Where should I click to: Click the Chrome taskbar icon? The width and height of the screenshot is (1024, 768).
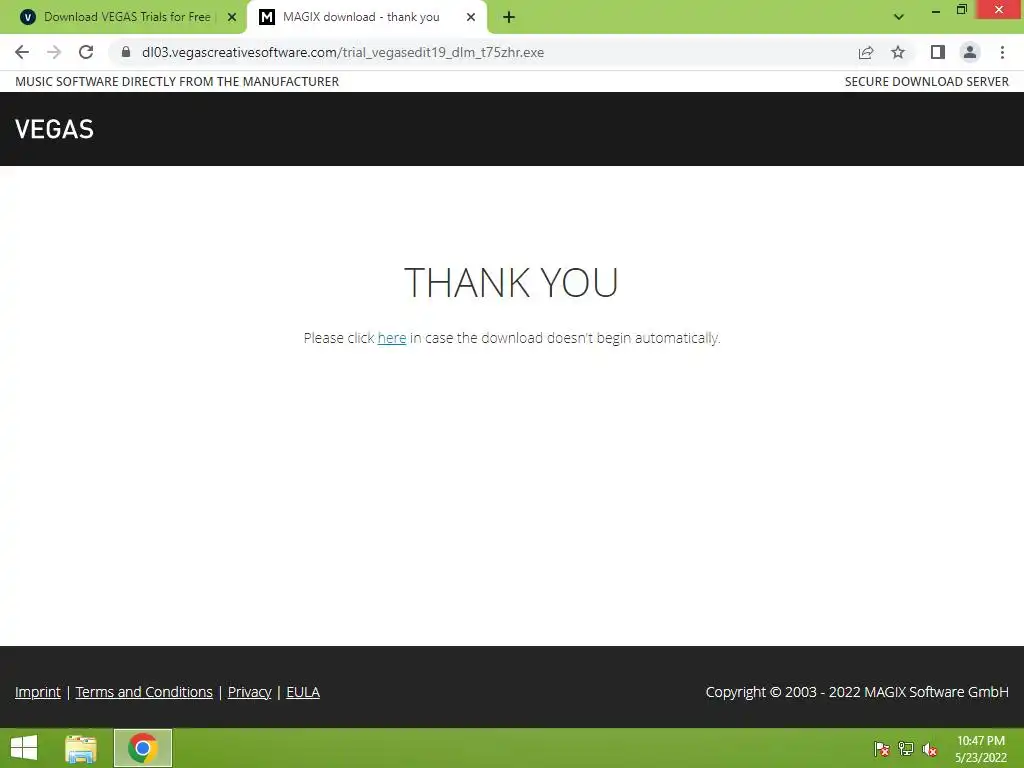pos(143,748)
